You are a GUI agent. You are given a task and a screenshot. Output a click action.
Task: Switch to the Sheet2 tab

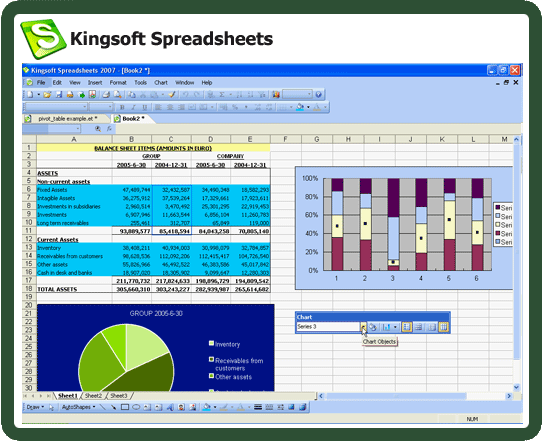pyautogui.click(x=93, y=396)
